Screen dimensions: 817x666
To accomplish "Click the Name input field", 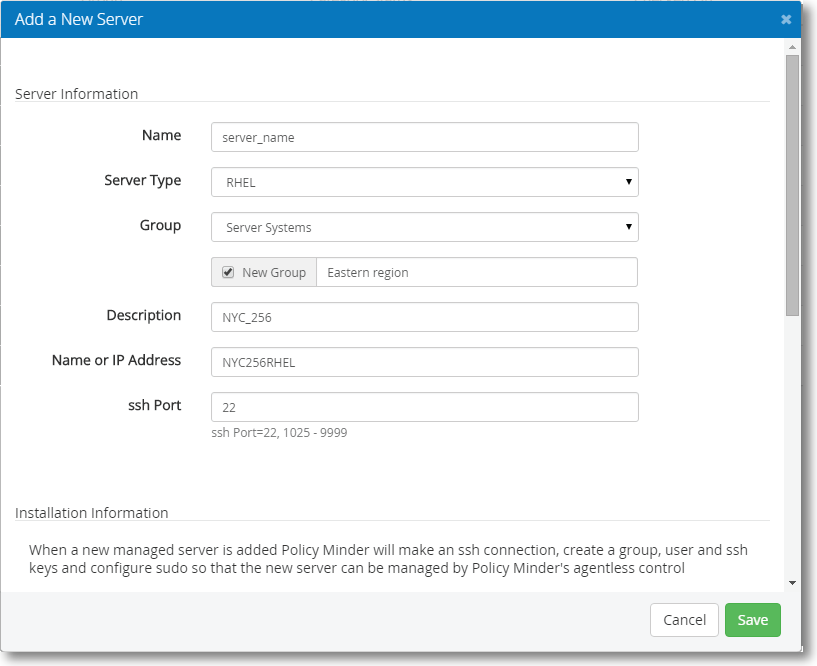I will [425, 137].
